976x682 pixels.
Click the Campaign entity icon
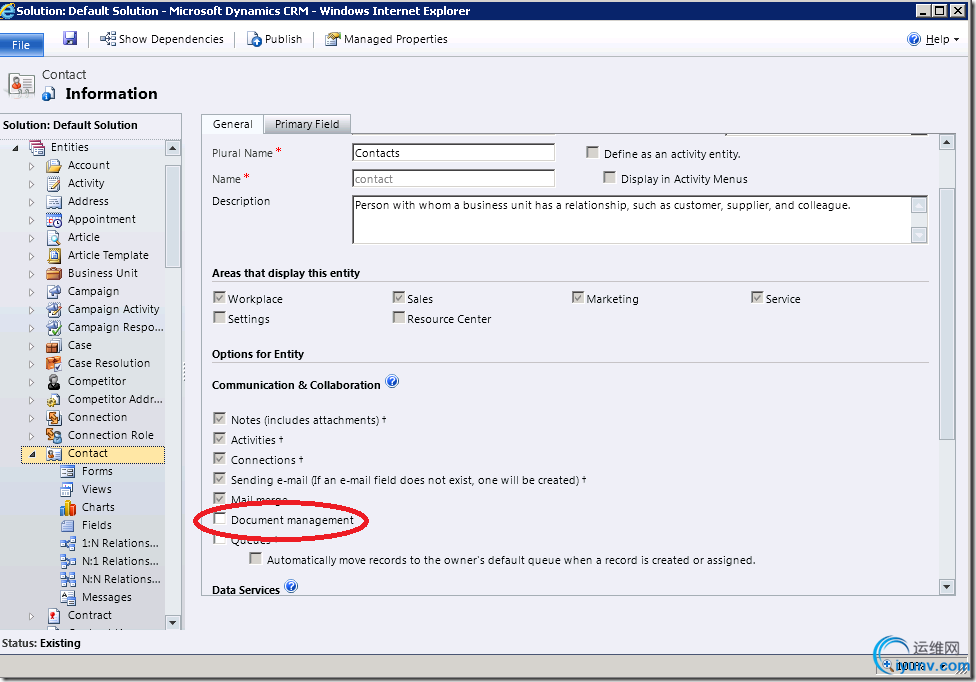click(x=54, y=292)
